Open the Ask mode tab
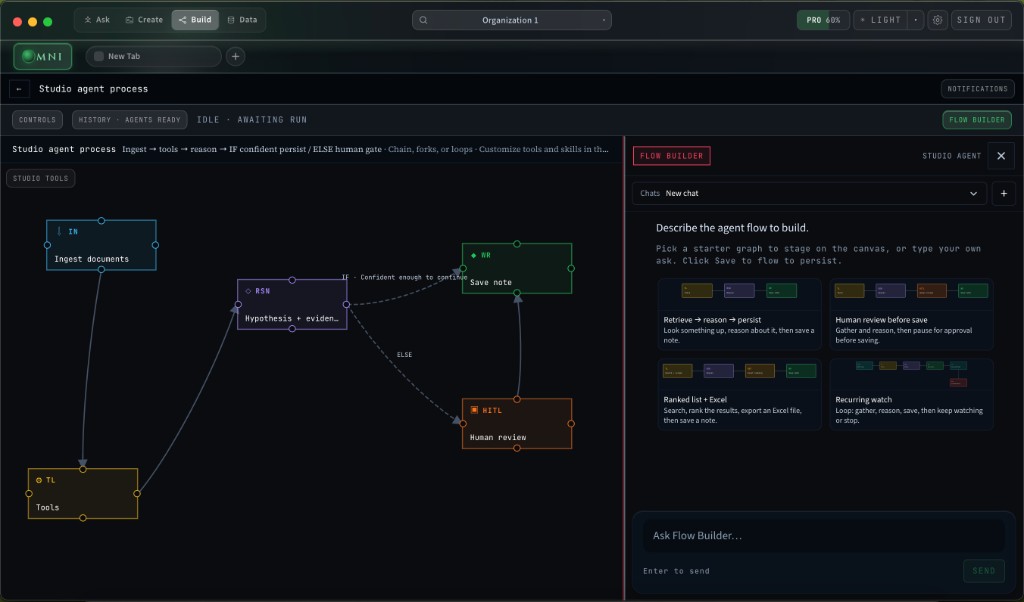This screenshot has height=602, width=1024. 97,20
